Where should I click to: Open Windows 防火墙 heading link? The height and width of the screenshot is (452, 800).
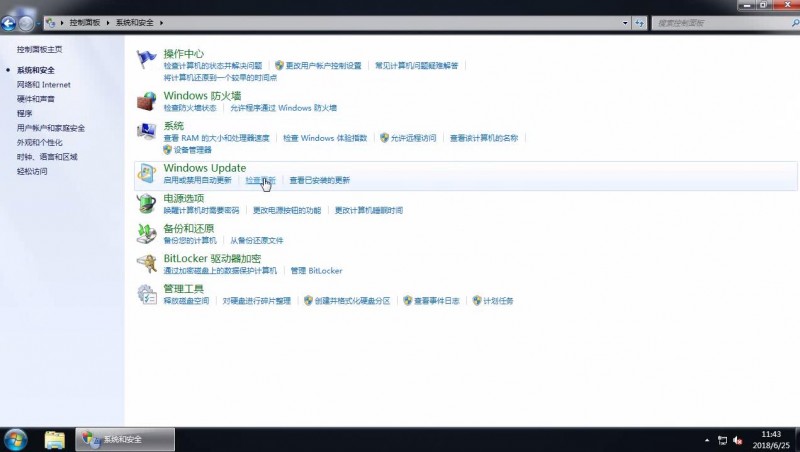pos(202,95)
